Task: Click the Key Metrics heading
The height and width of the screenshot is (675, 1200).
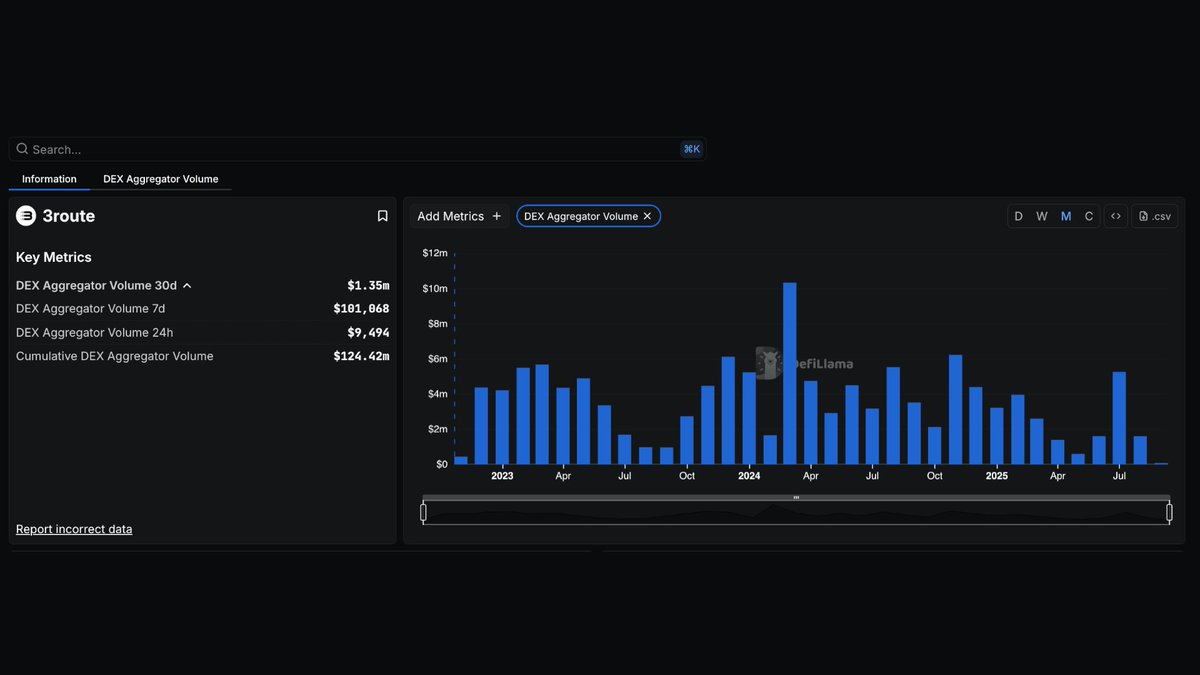Action: (x=54, y=257)
